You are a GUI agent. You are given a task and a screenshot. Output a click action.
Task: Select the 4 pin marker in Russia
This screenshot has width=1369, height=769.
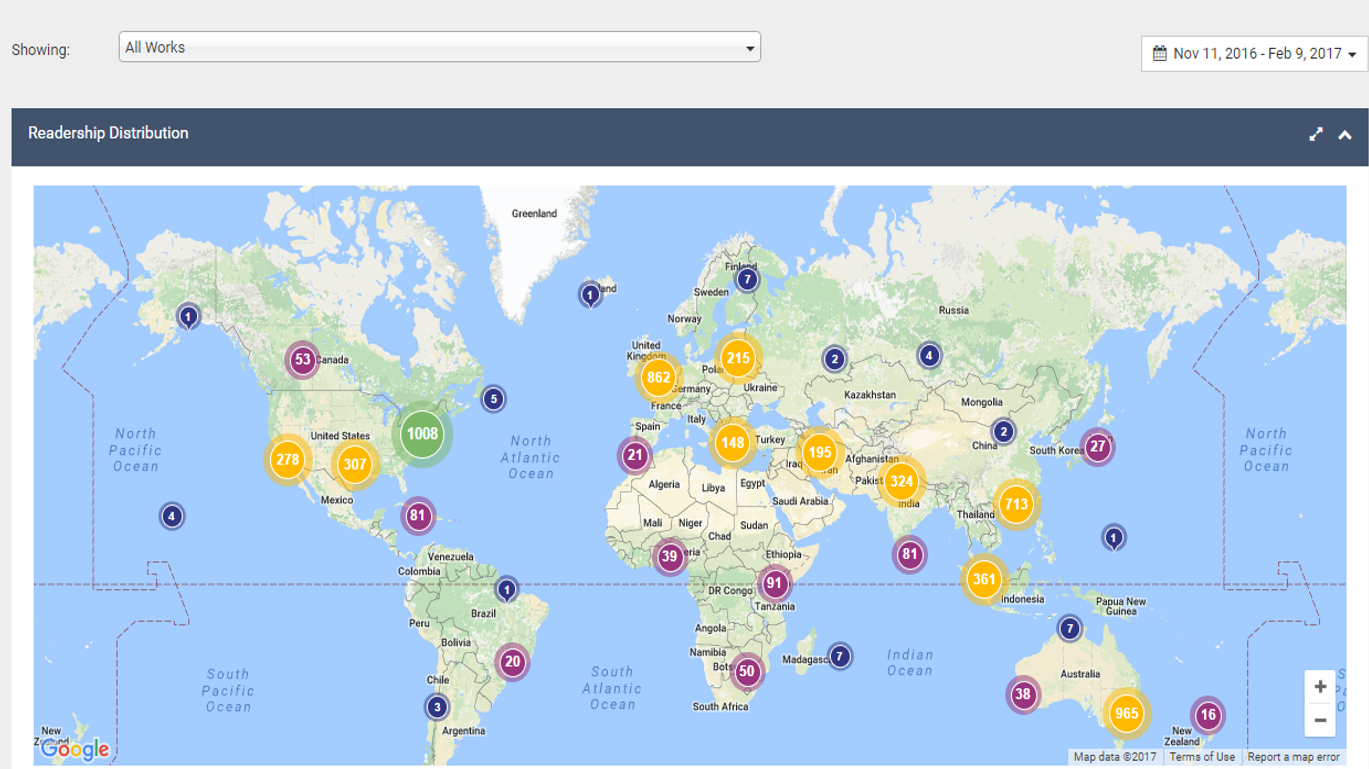929,355
